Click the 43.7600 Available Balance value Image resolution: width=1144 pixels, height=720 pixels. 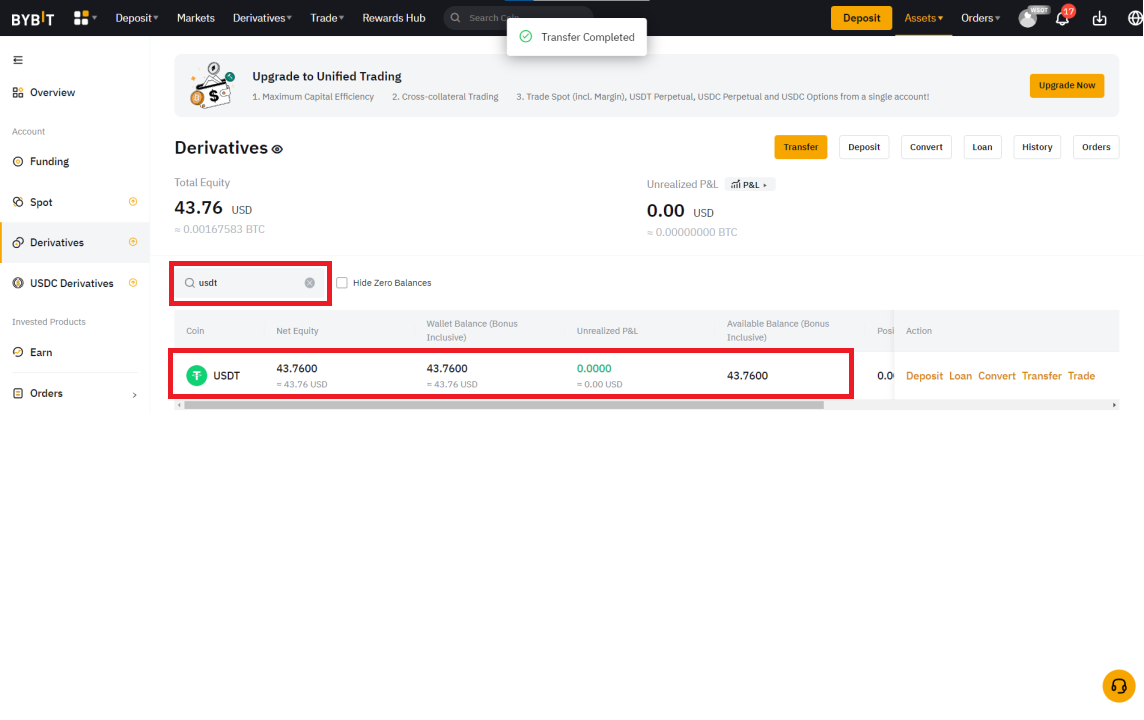click(x=747, y=376)
